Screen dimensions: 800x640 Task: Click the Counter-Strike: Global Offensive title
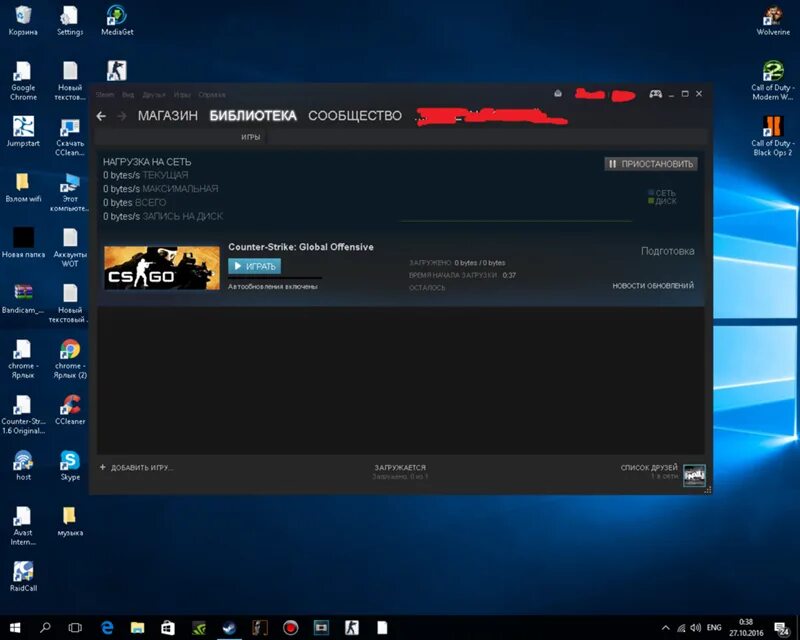[301, 247]
